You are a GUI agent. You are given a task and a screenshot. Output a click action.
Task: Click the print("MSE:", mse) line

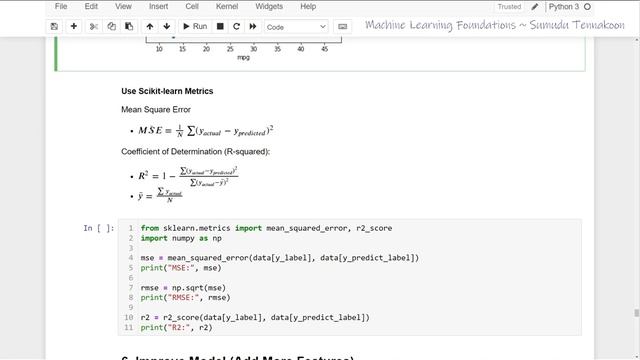tap(181, 268)
